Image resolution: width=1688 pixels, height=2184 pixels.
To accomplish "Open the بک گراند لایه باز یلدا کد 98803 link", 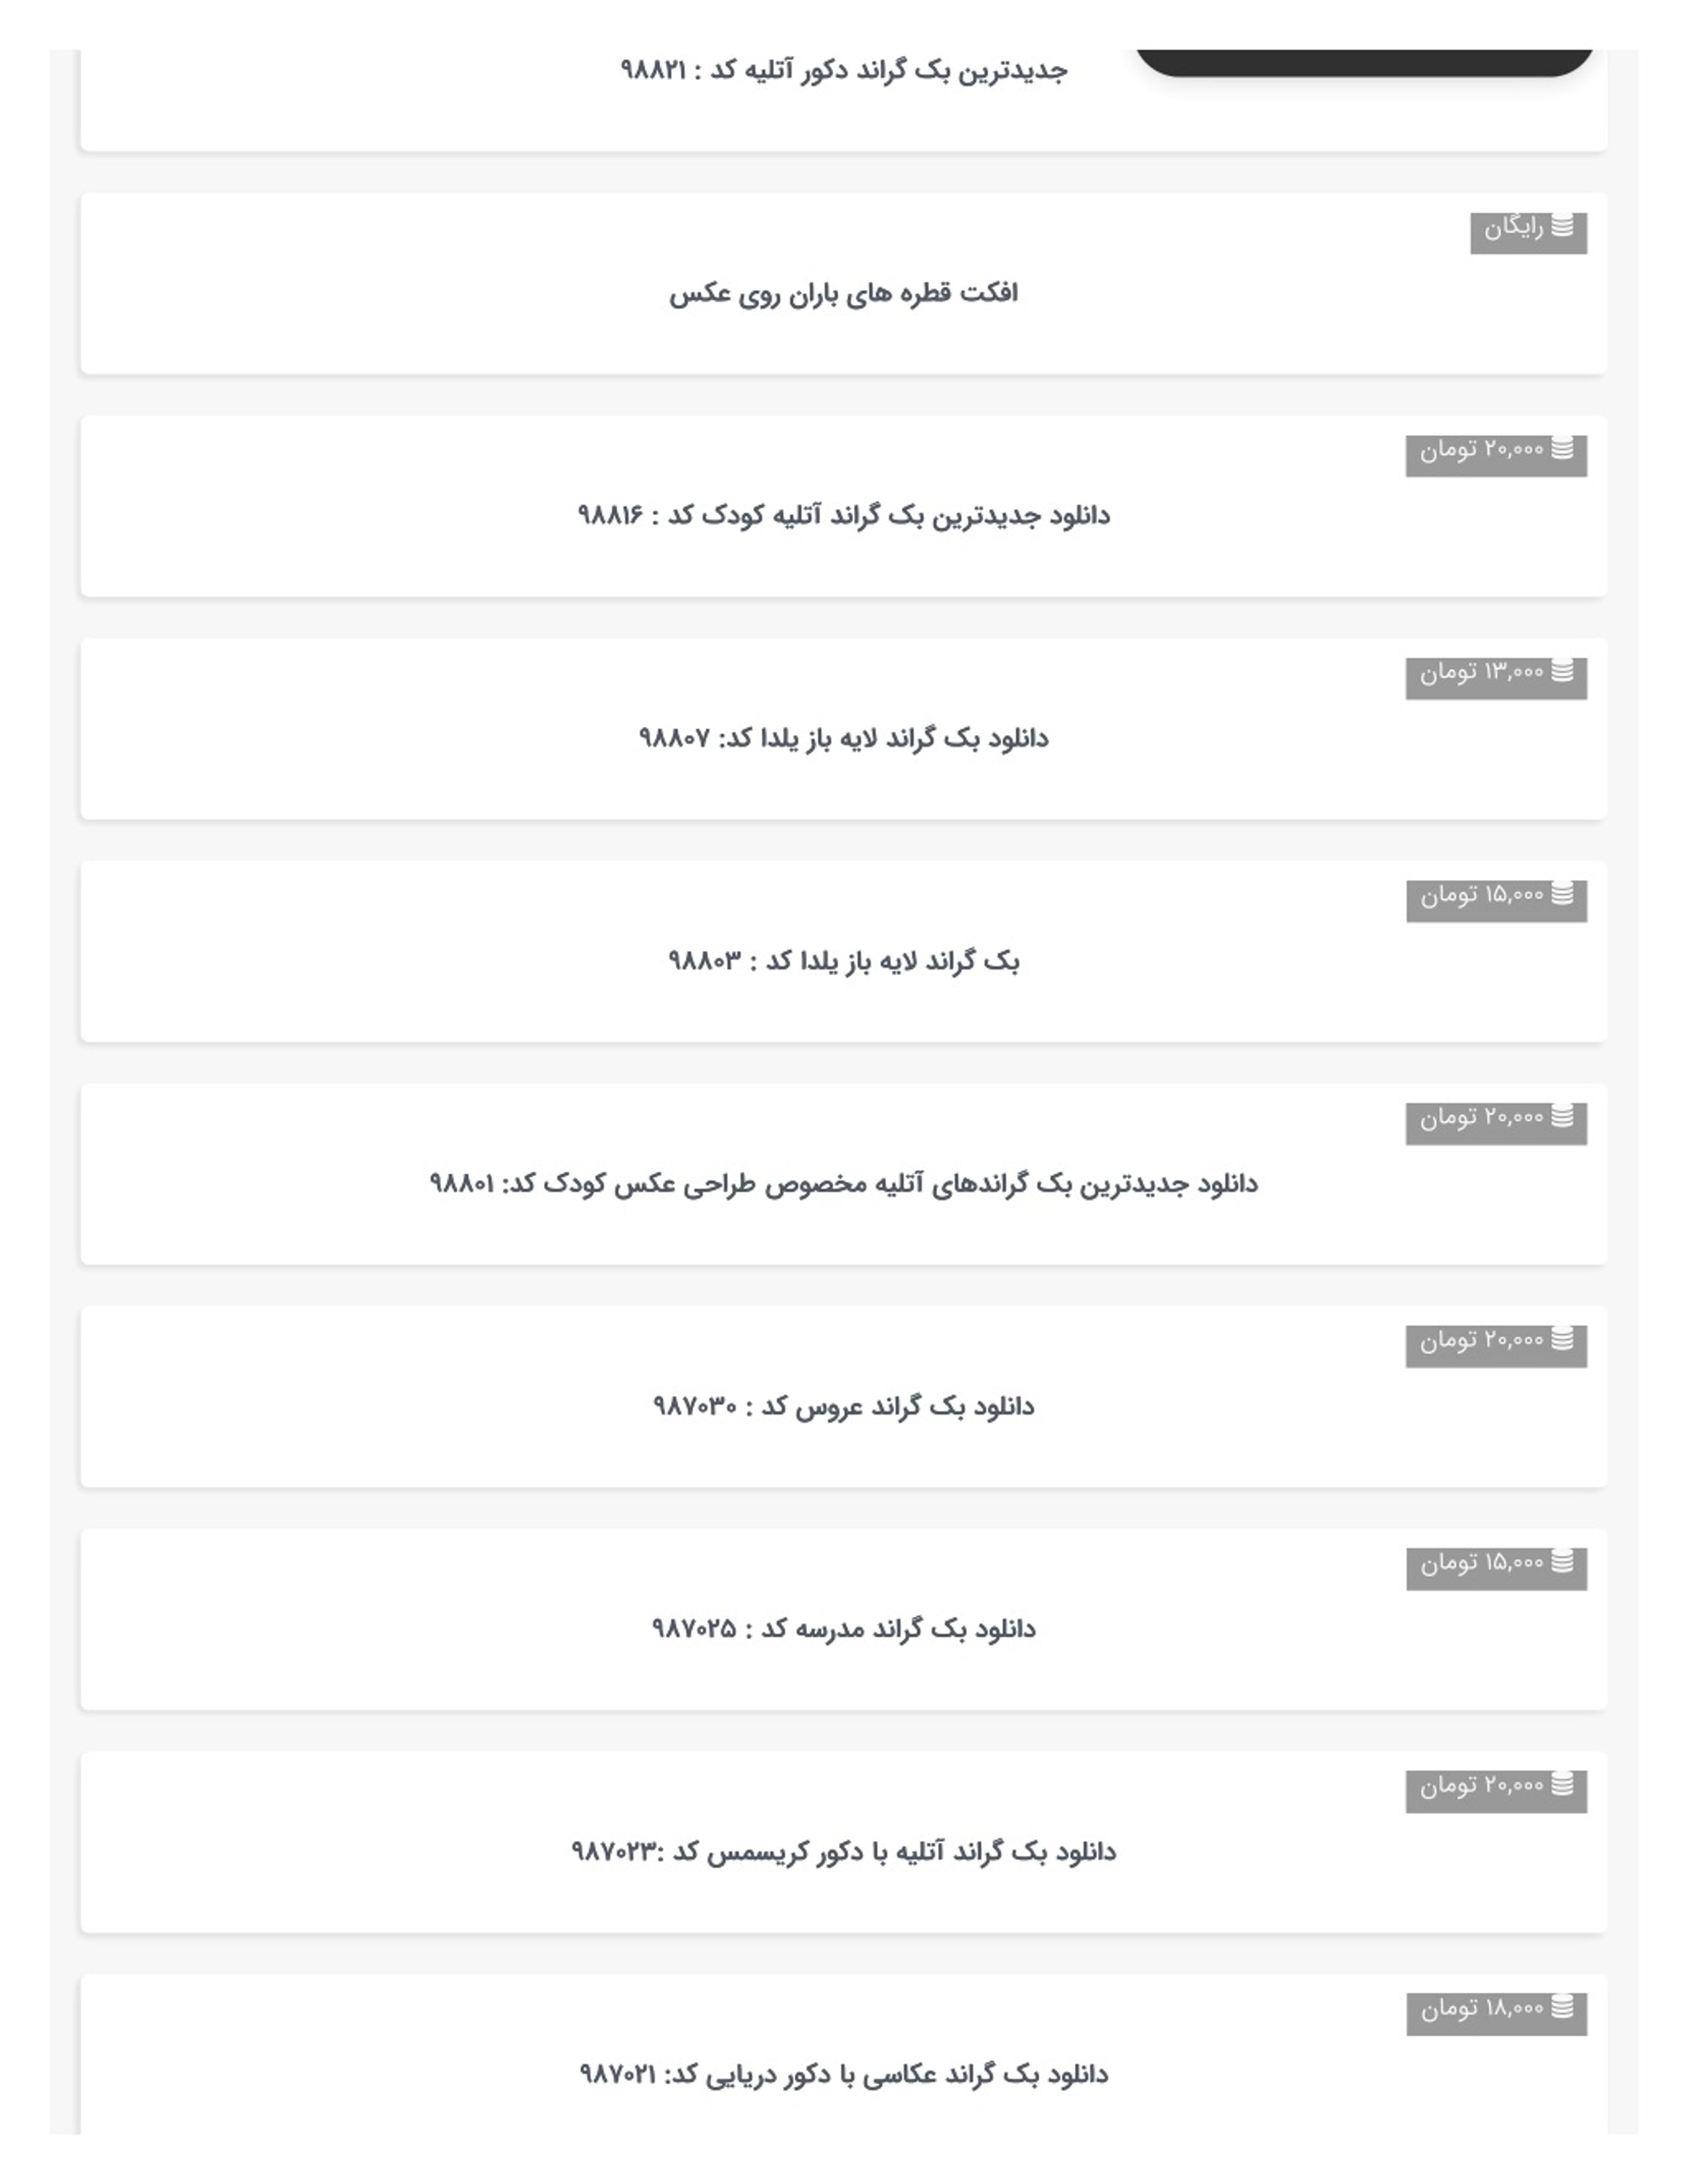I will click(843, 961).
